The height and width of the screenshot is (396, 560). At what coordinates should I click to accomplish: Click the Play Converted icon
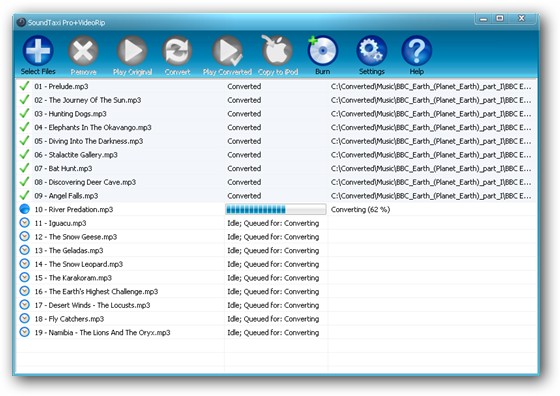tap(228, 51)
